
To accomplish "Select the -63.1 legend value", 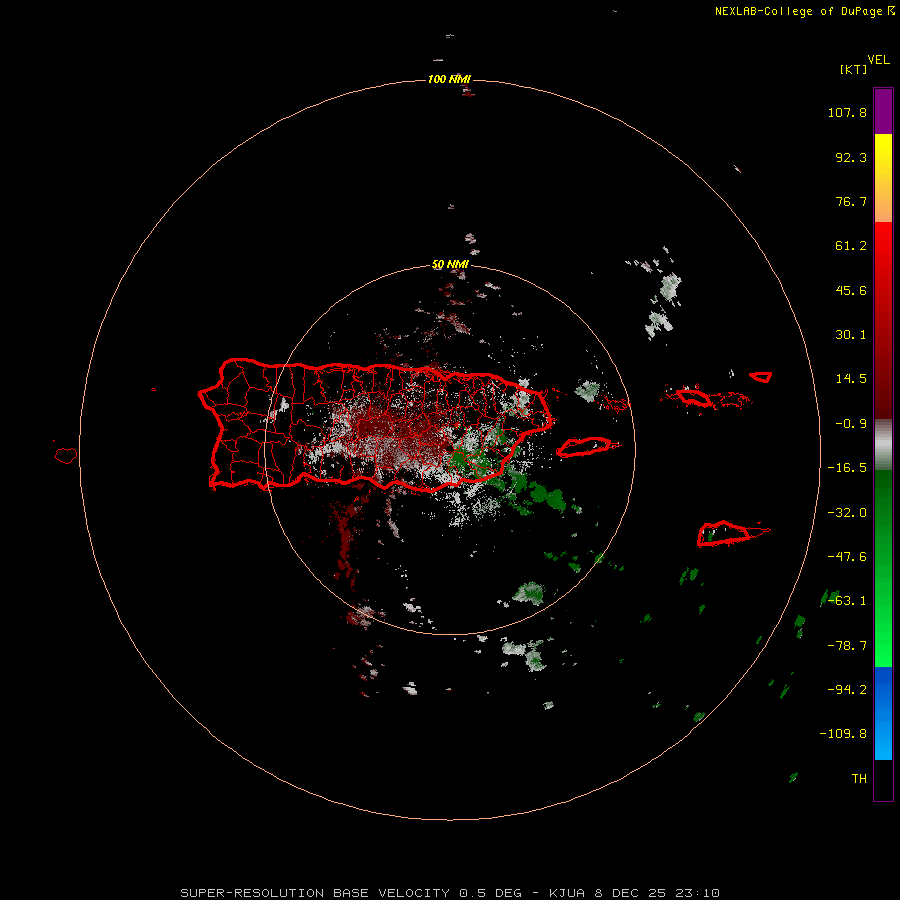I will point(847,601).
